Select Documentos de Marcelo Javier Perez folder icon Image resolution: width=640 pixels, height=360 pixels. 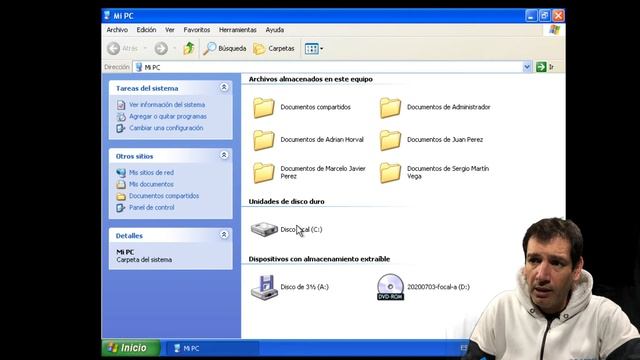point(264,172)
